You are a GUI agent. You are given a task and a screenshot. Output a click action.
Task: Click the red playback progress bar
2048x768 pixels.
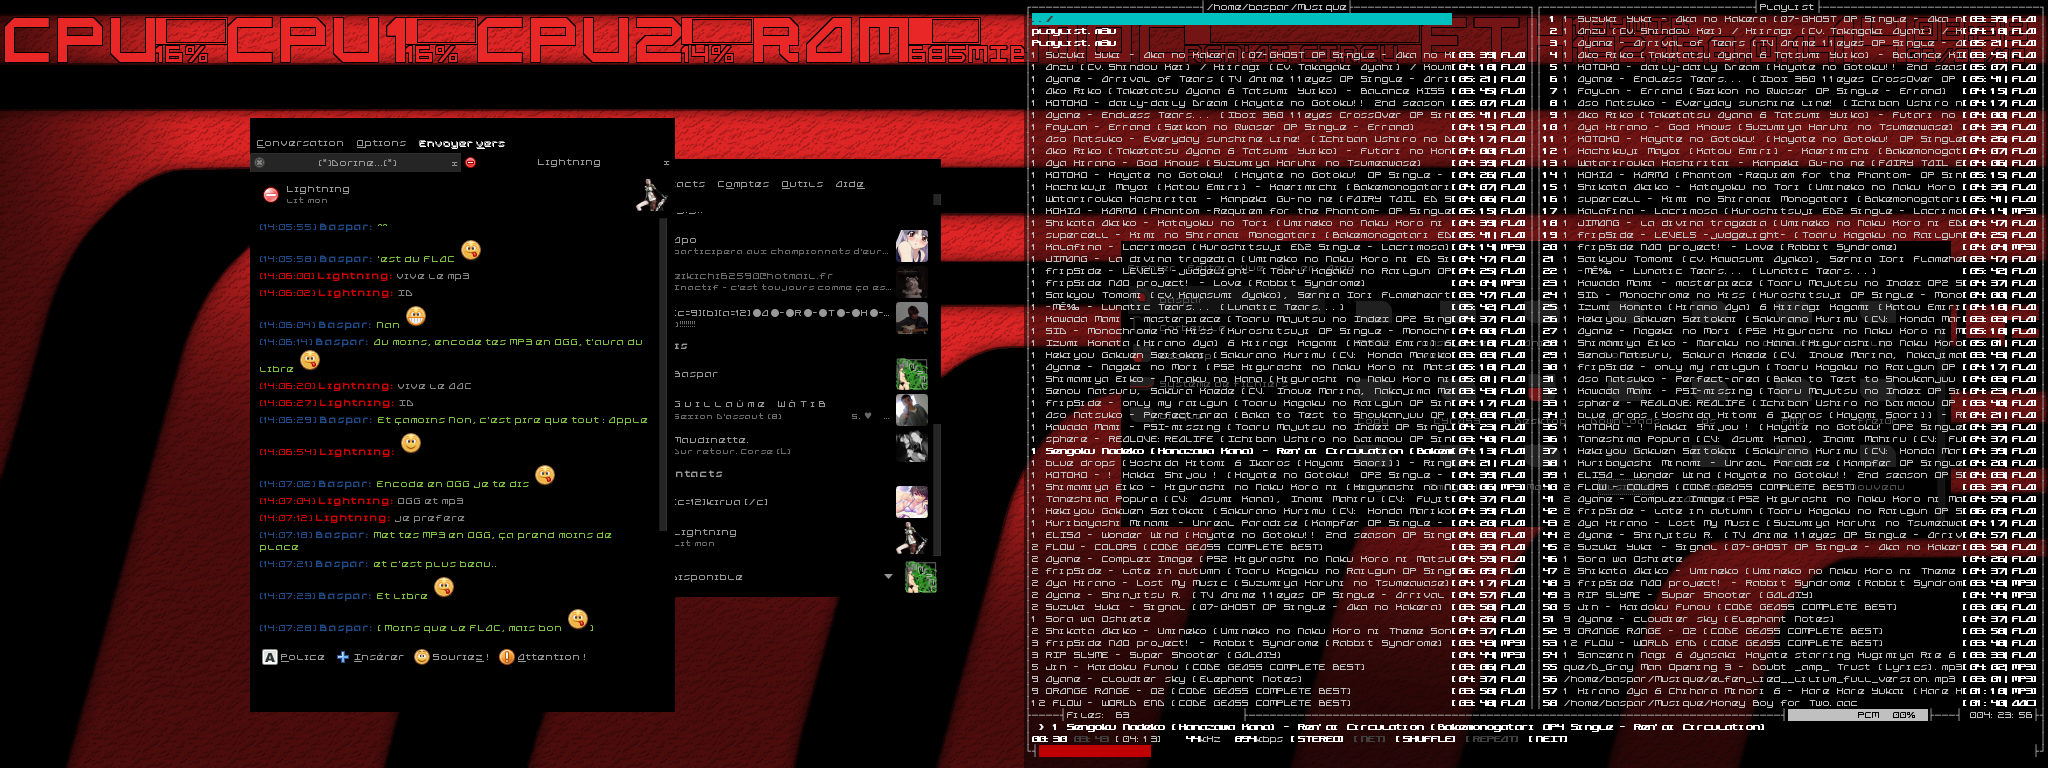pos(1095,751)
